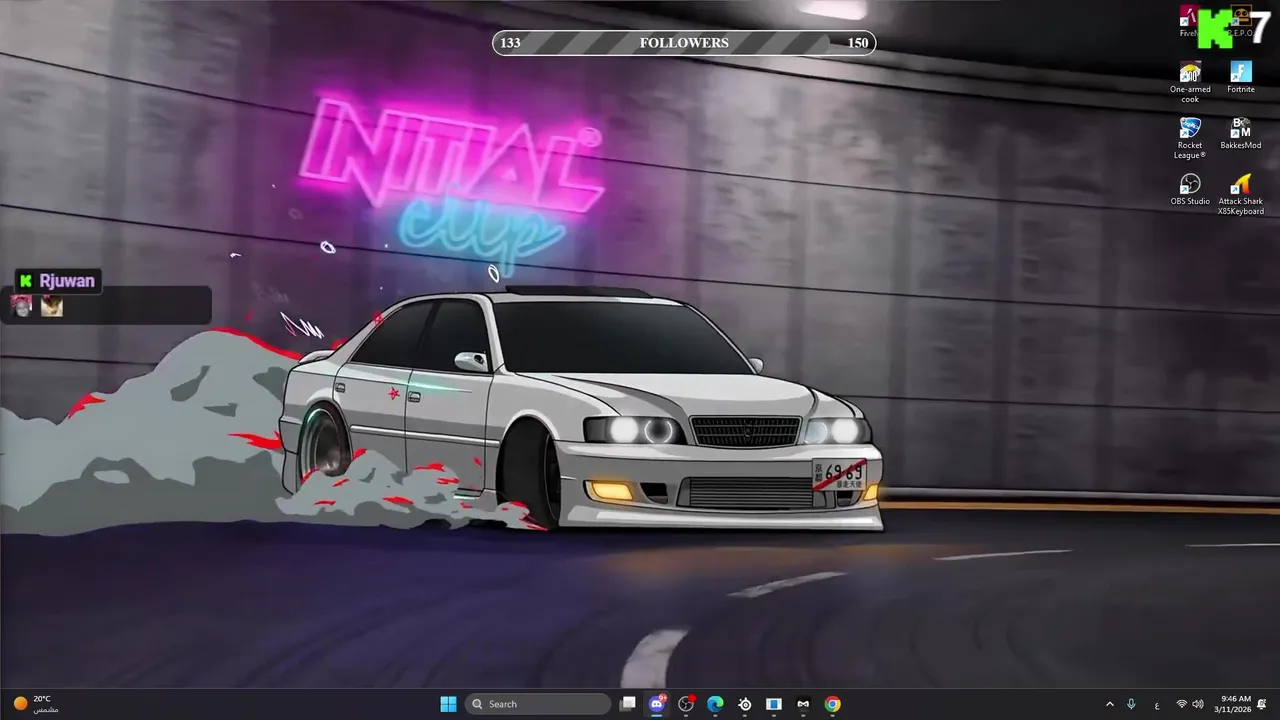Open OBS Studio from the taskbar
The height and width of the screenshot is (720, 1280).
click(686, 704)
